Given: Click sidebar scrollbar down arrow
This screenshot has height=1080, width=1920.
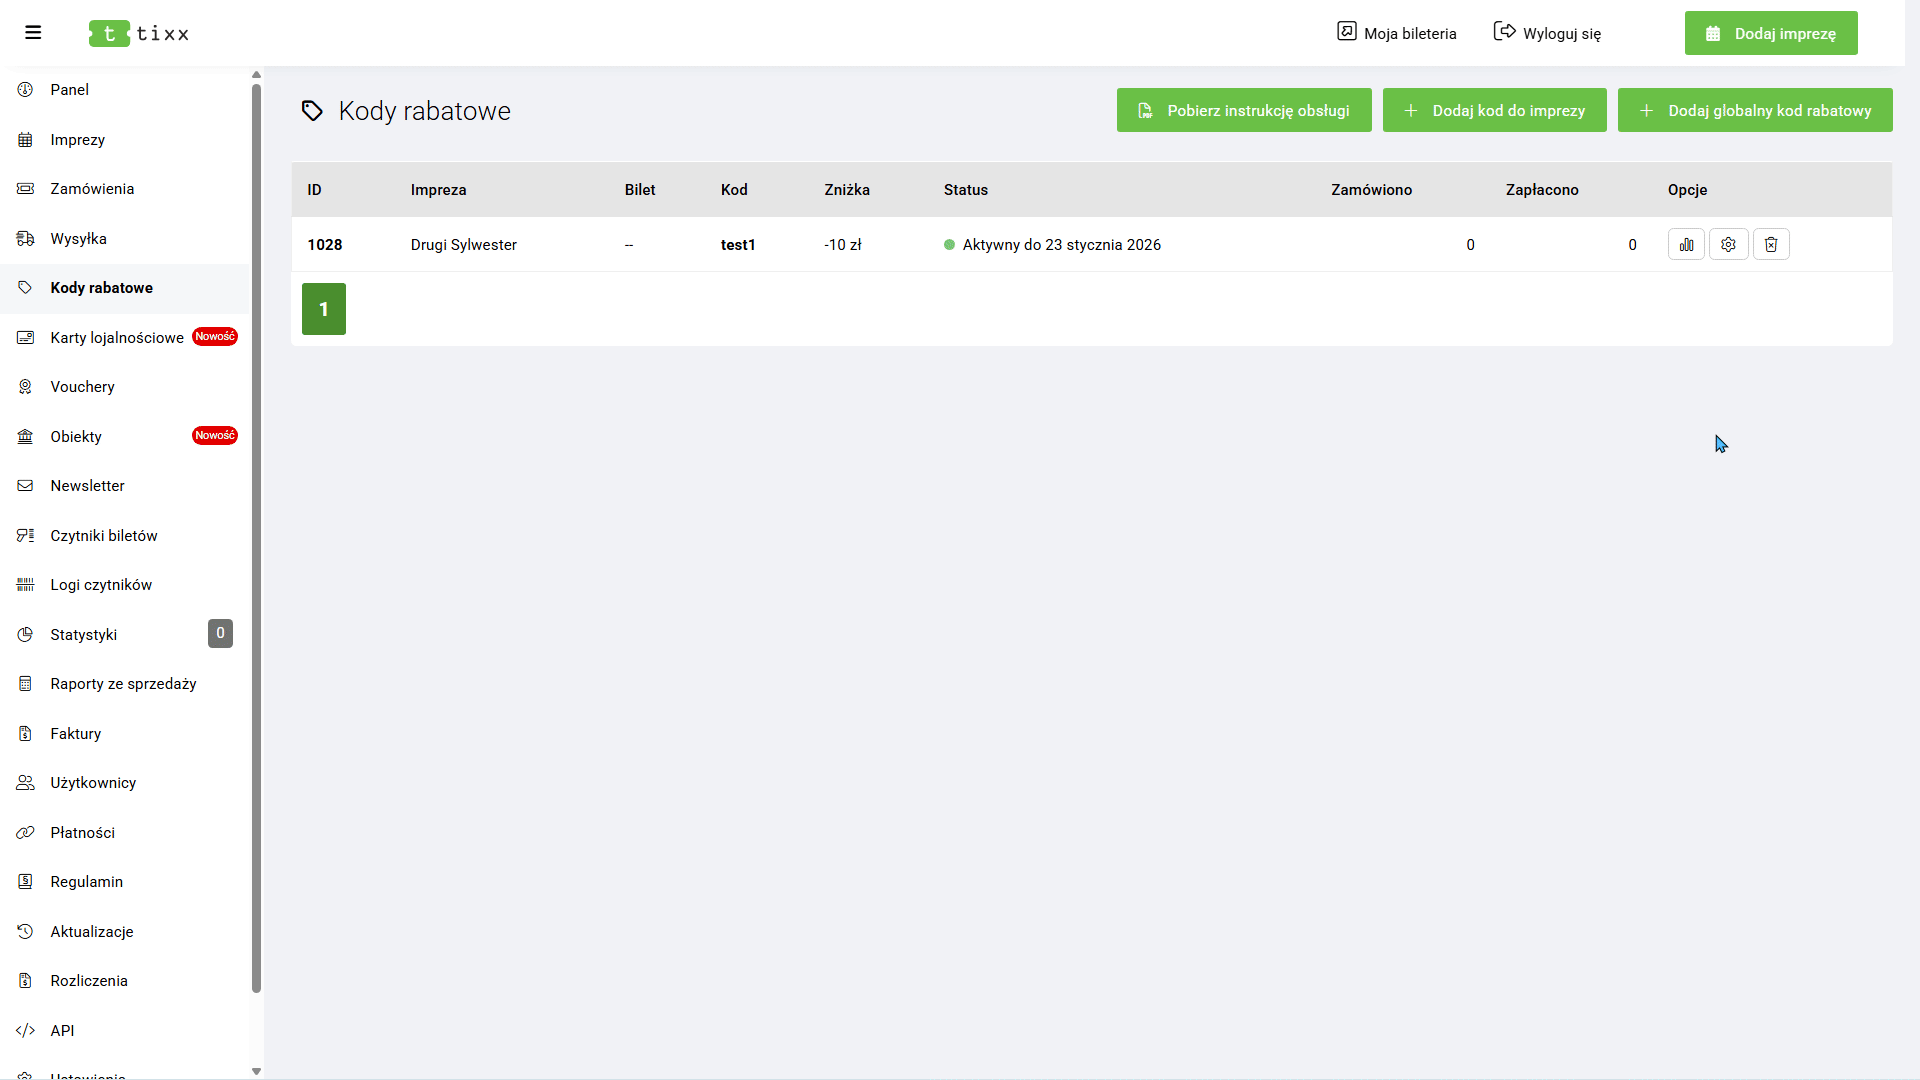Looking at the screenshot, I should 256,1071.
